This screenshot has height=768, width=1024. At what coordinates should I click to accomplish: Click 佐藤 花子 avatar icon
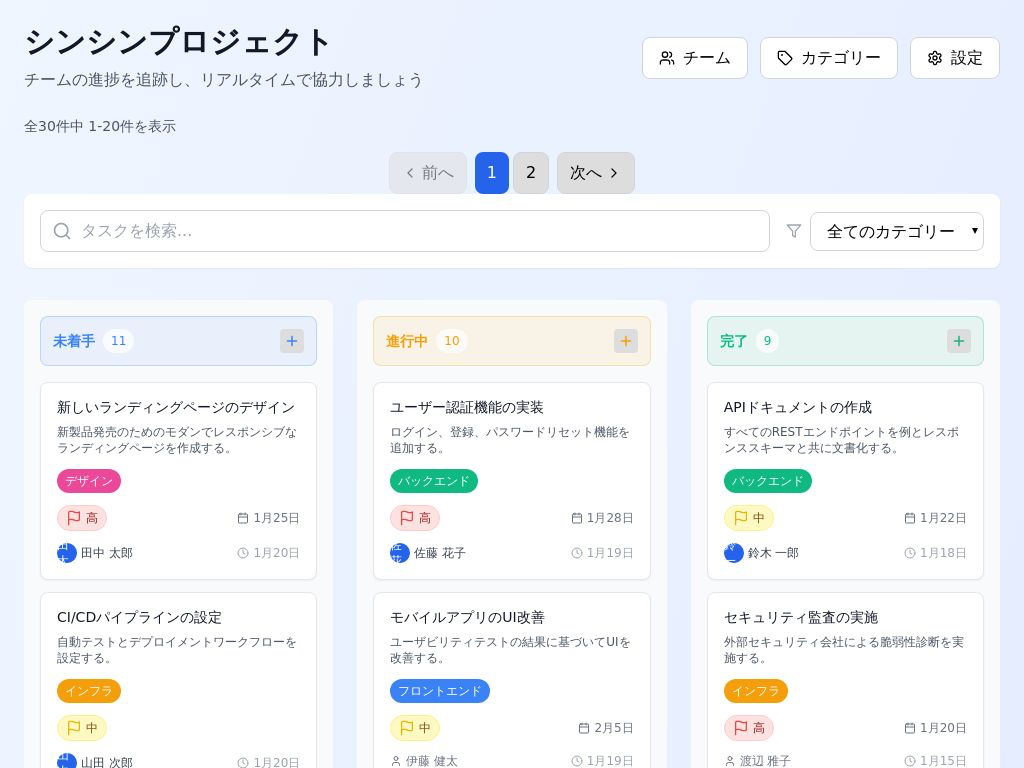click(400, 553)
